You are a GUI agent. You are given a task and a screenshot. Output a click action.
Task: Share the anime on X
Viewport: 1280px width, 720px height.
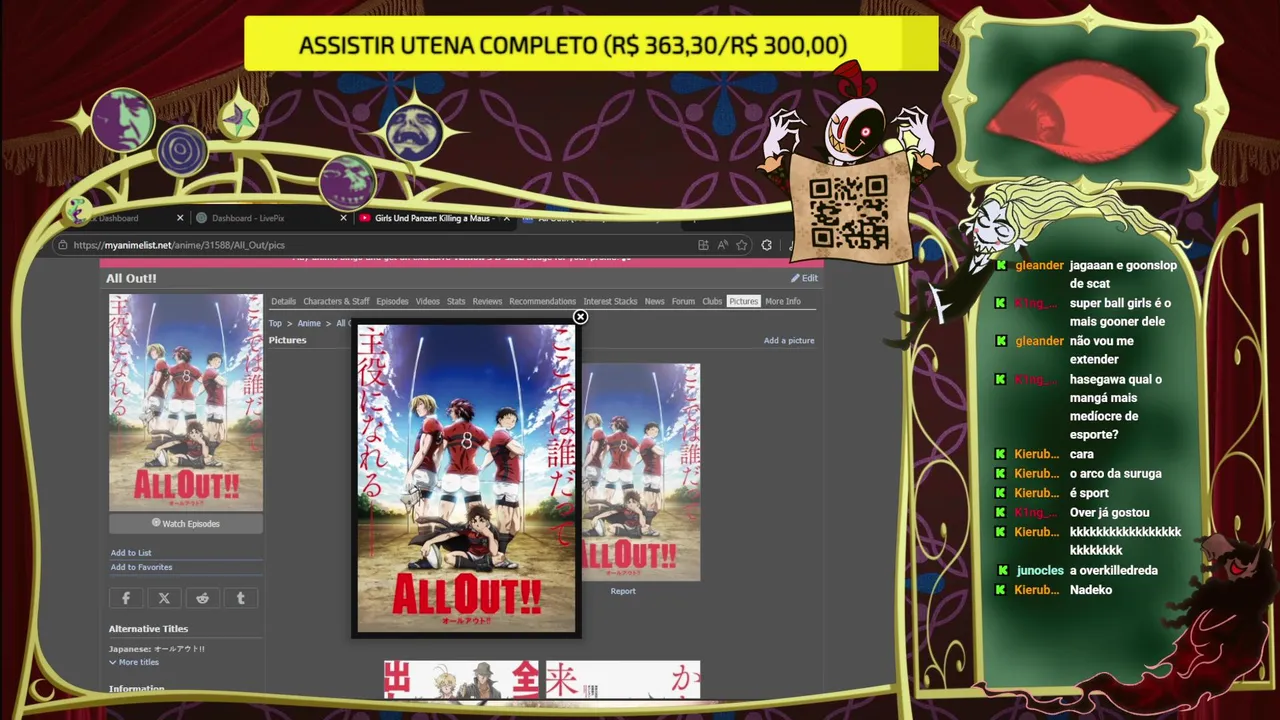[164, 598]
